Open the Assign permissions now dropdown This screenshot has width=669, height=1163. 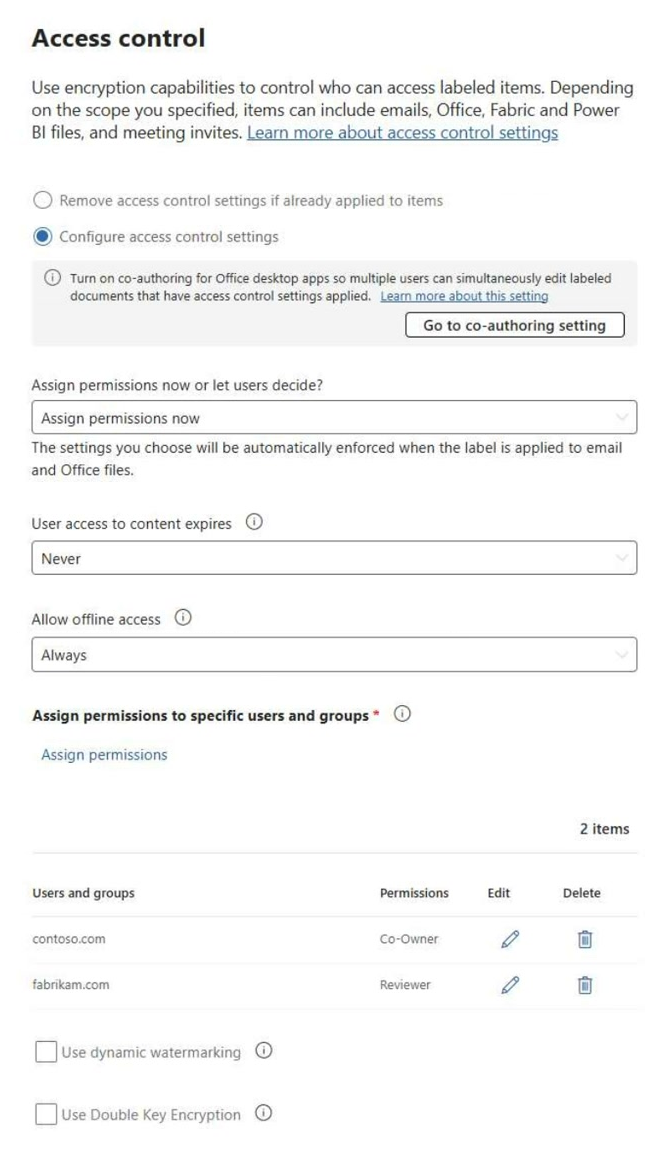click(334, 418)
